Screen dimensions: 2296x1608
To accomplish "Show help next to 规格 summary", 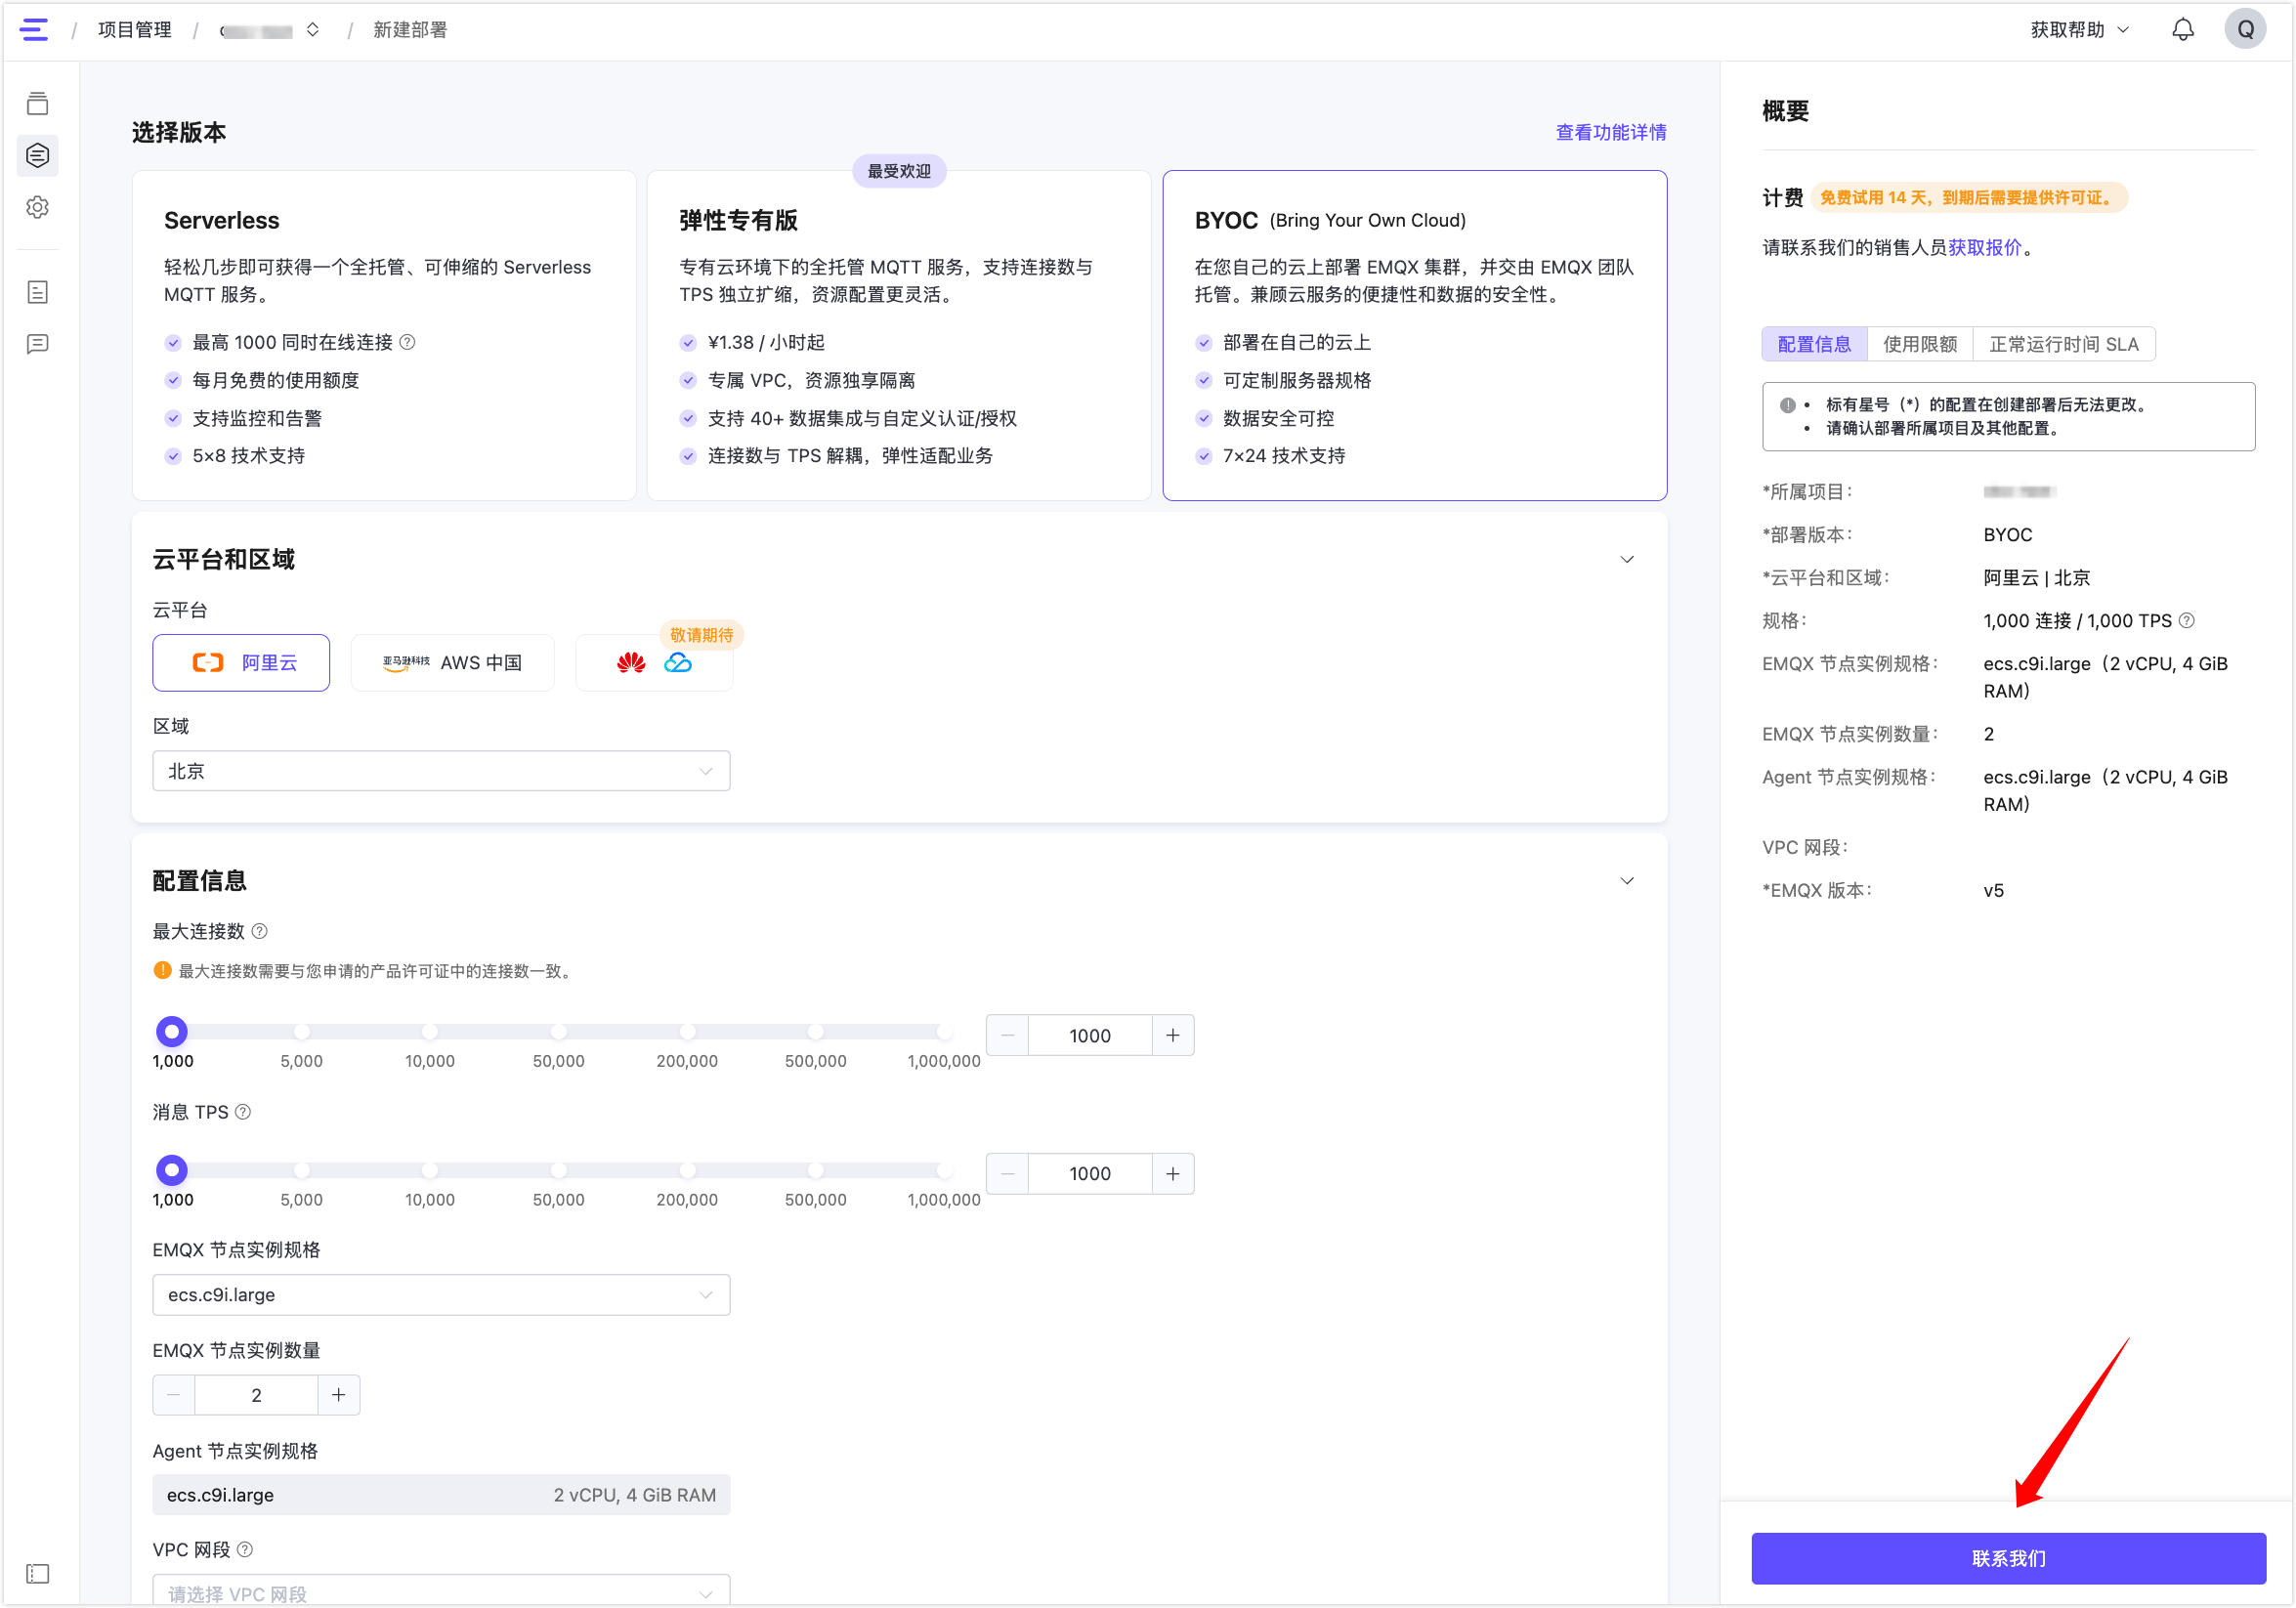I will coord(2186,620).
